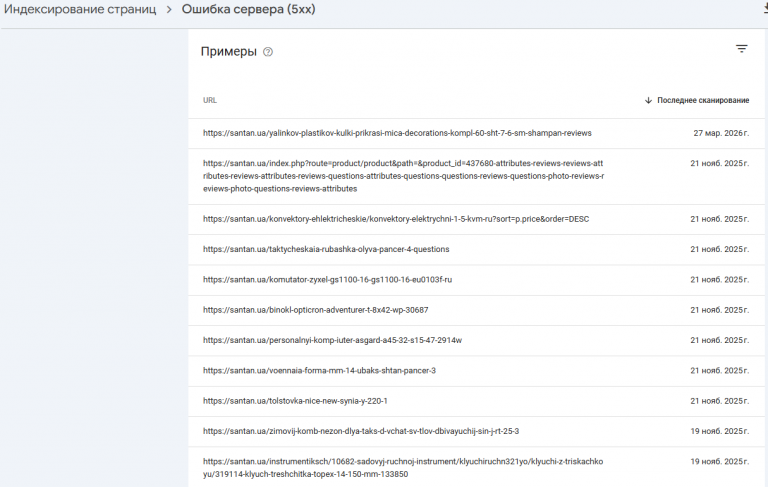Open the yalinkov-plastikov-kulki URL row
Image resolution: width=768 pixels, height=487 pixels.
coord(397,133)
